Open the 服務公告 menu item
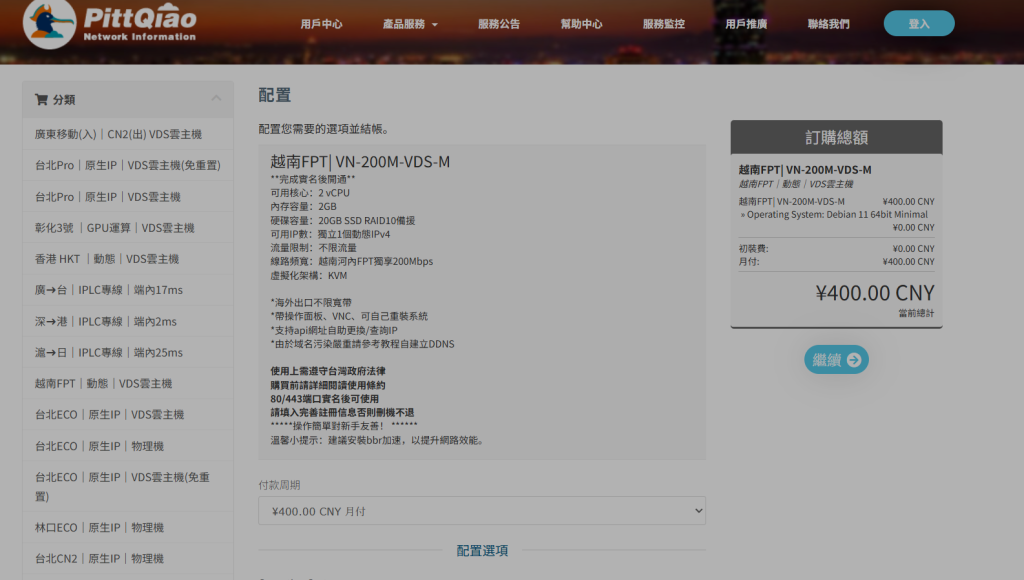The image size is (1024, 580). (499, 24)
